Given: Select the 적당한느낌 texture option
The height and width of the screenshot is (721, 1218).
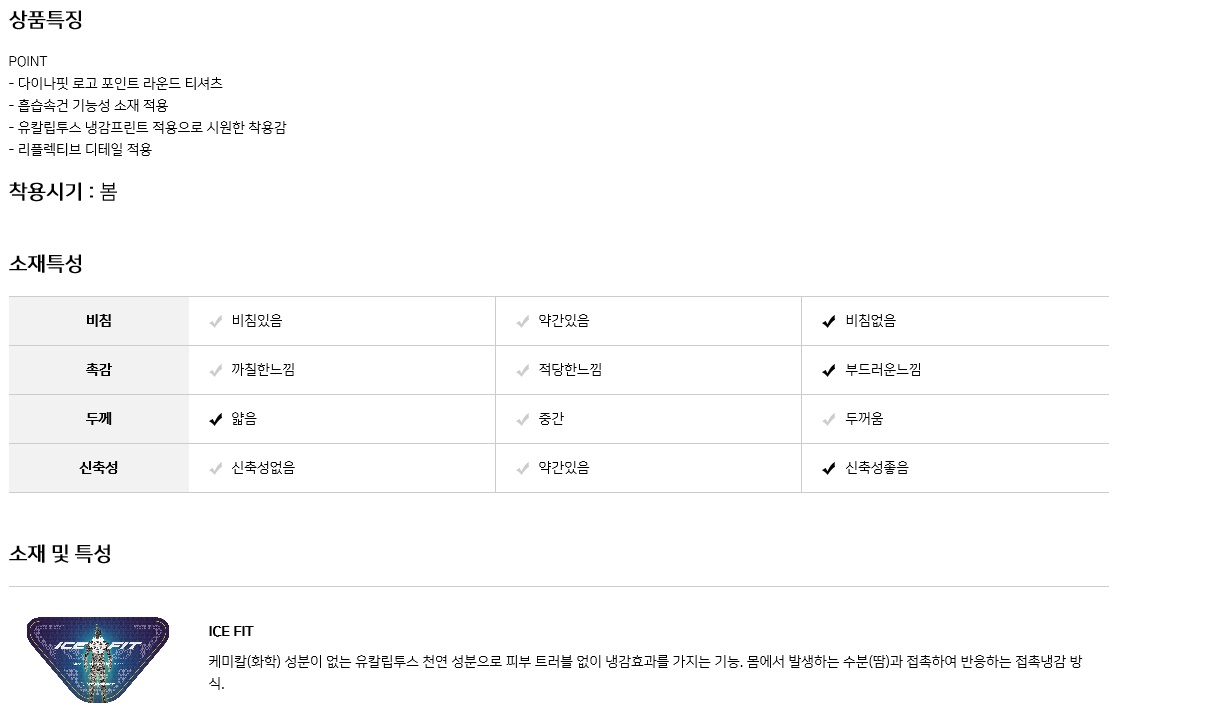Looking at the screenshot, I should (570, 370).
